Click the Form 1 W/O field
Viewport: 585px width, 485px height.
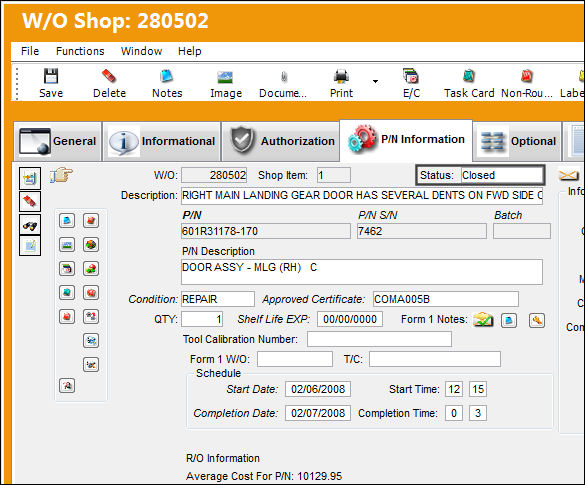[295, 359]
